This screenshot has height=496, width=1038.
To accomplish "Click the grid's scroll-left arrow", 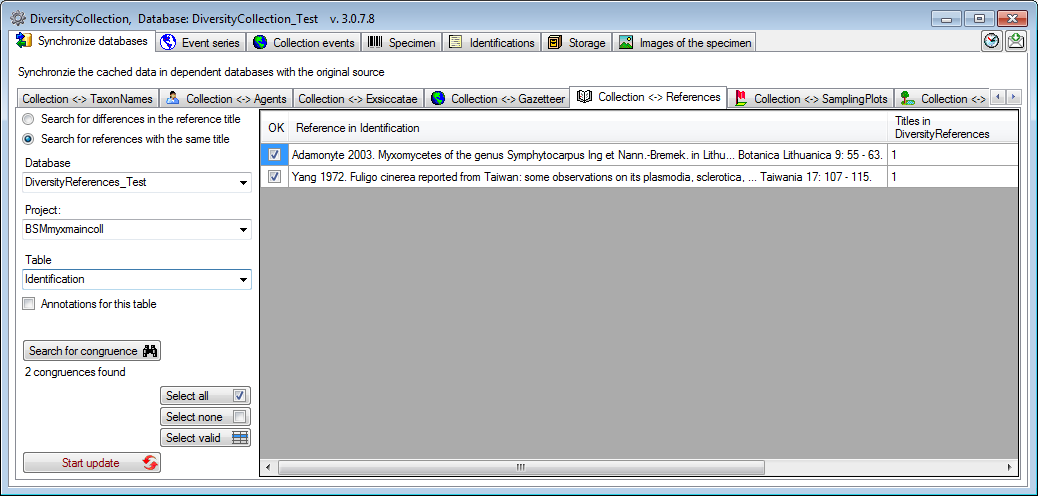I will coord(268,467).
